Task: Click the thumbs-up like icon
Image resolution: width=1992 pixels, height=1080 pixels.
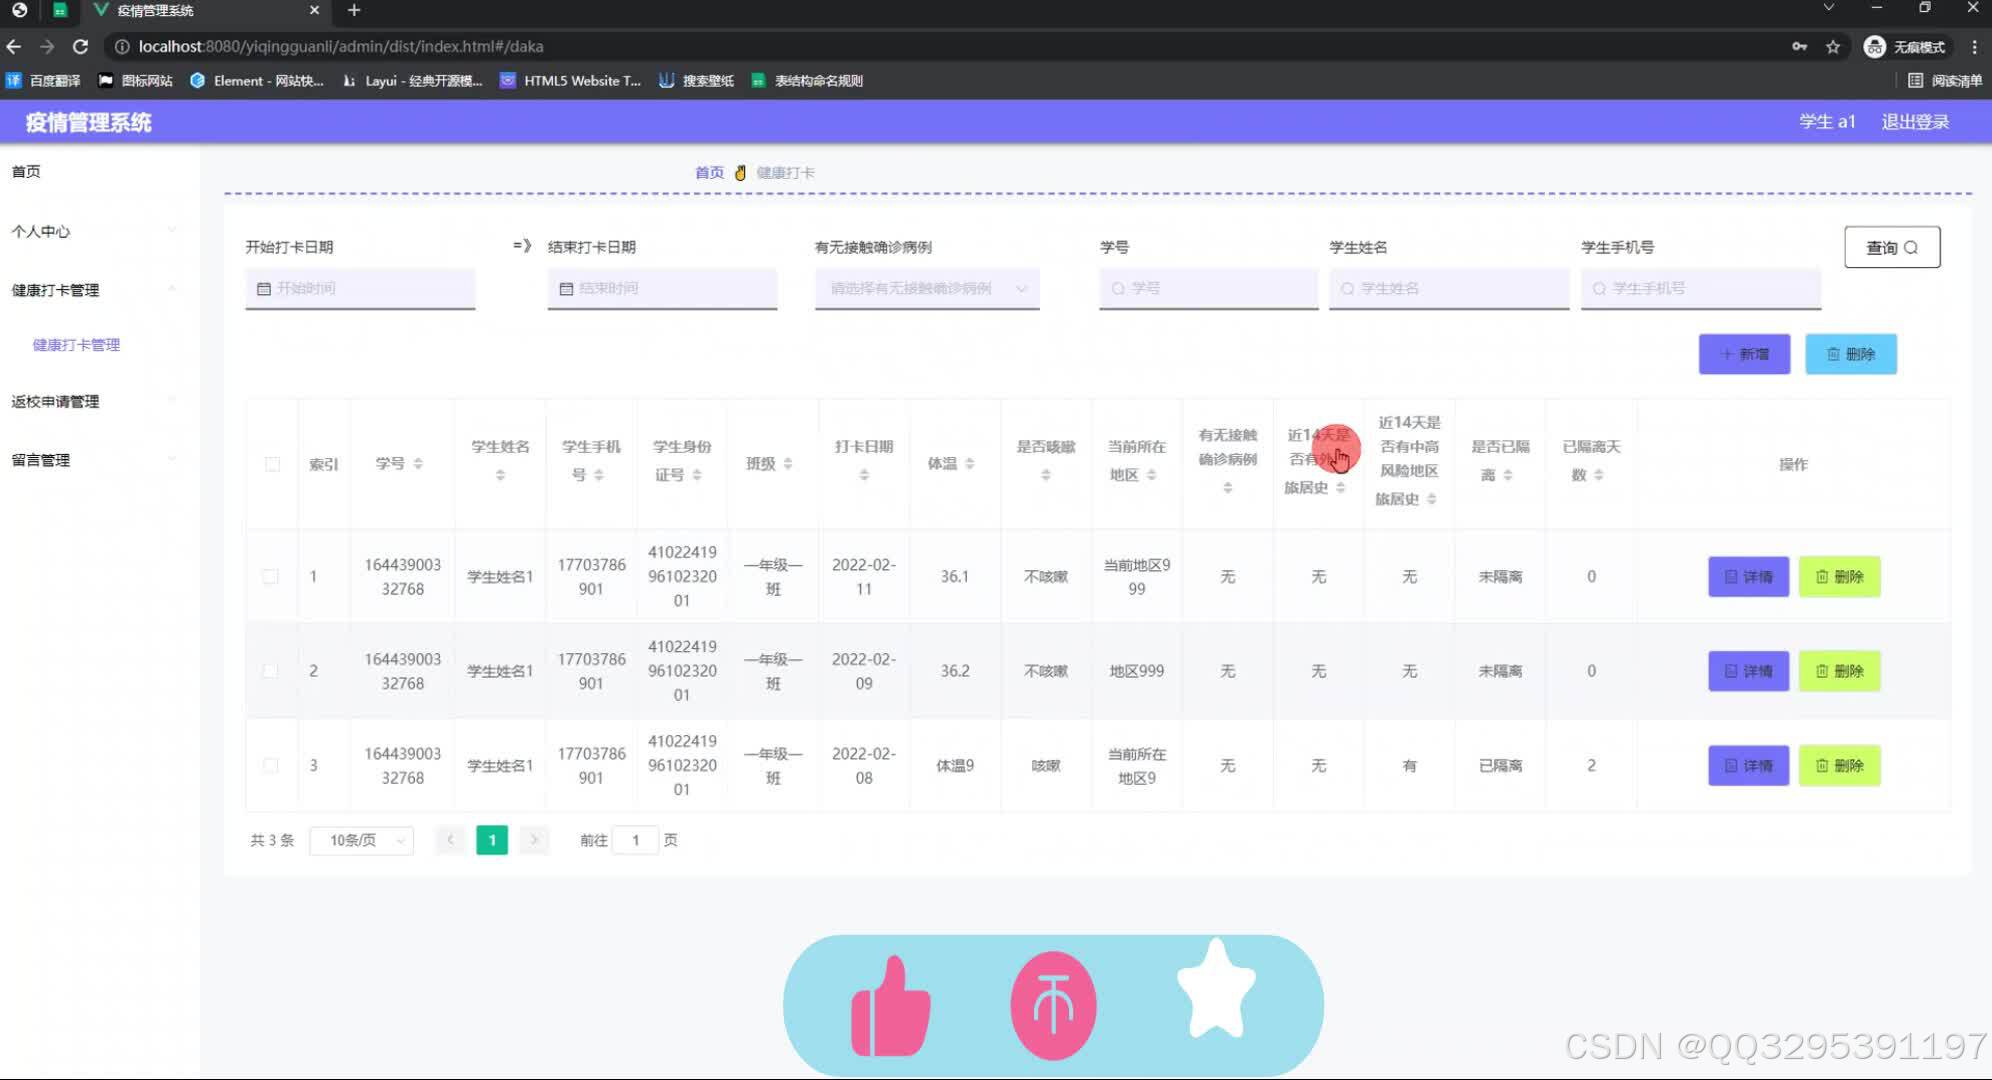Action: 890,1006
